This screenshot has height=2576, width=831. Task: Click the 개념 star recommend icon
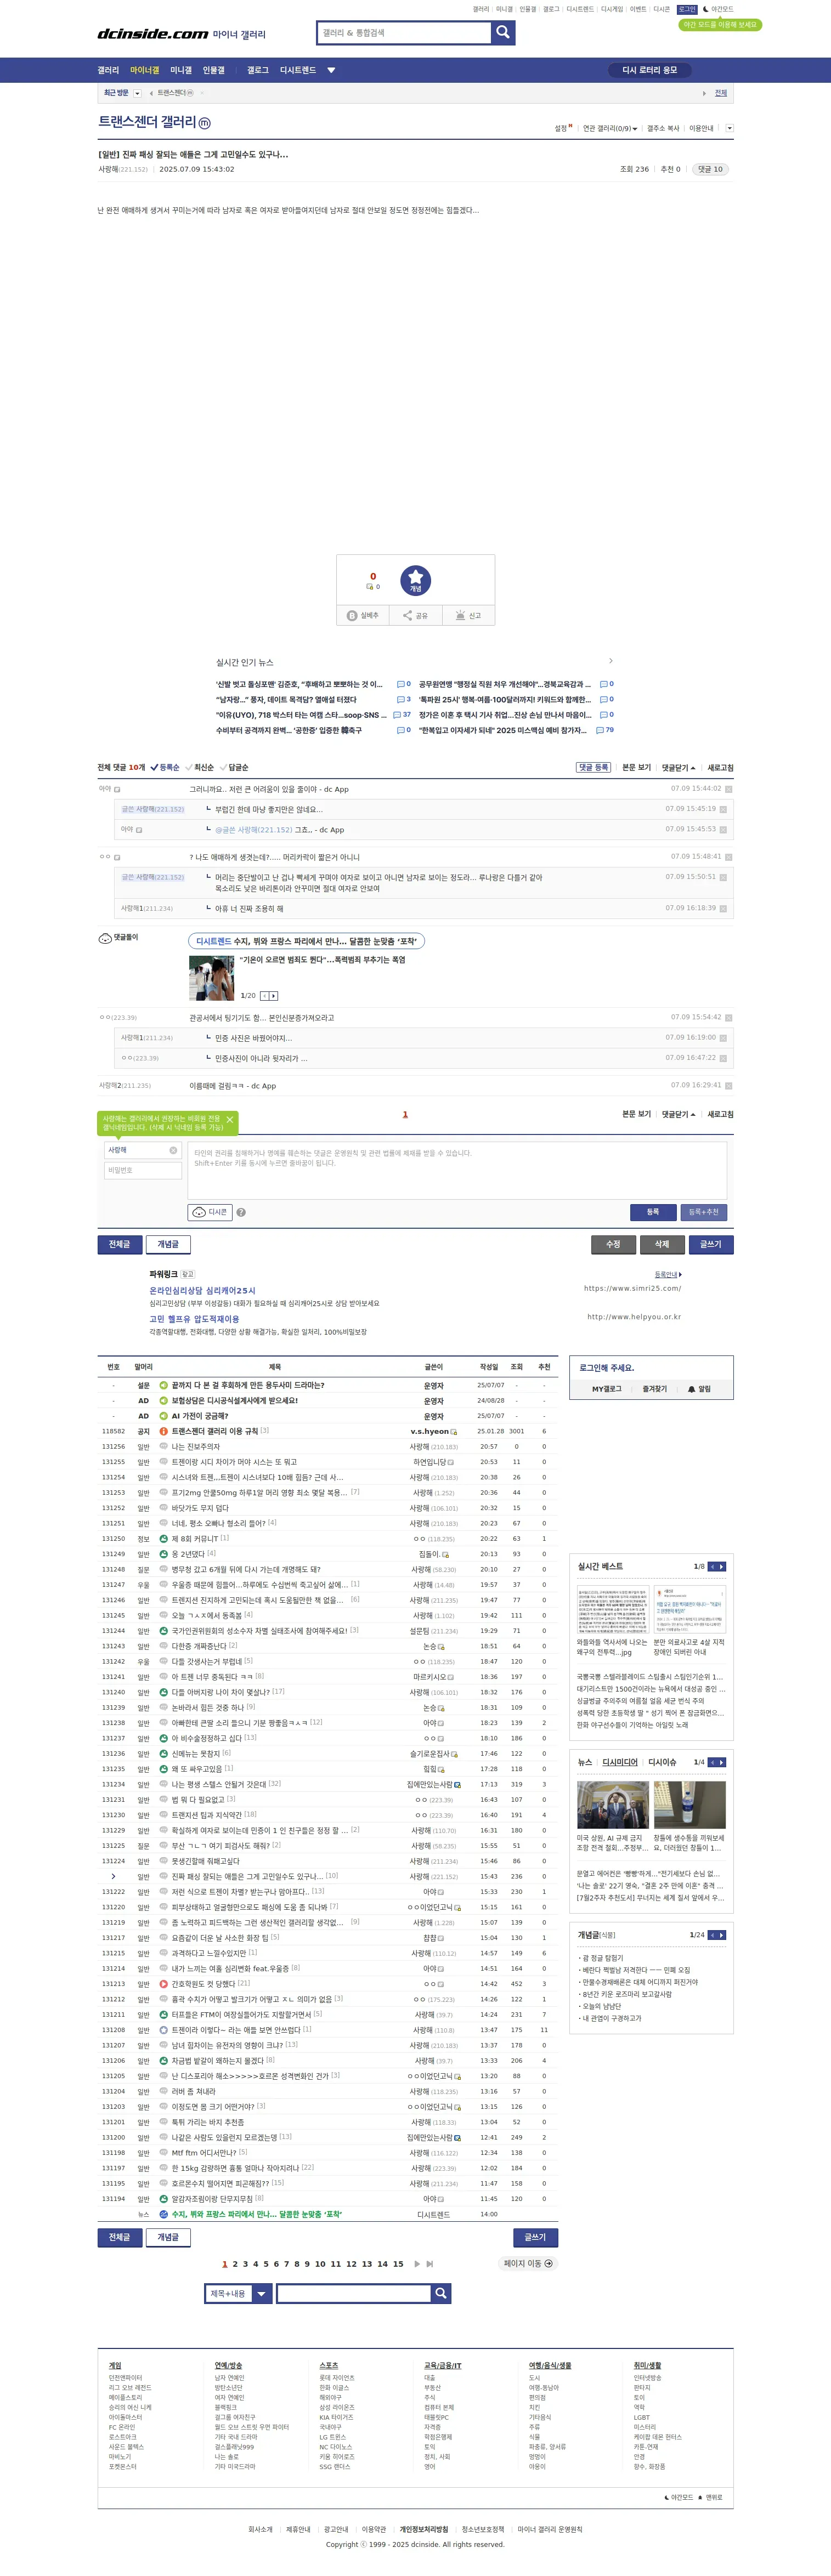pyautogui.click(x=415, y=580)
